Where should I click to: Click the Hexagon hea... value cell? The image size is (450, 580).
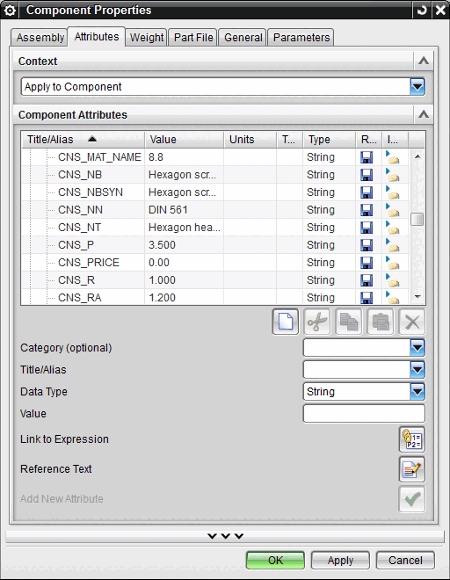point(184,227)
